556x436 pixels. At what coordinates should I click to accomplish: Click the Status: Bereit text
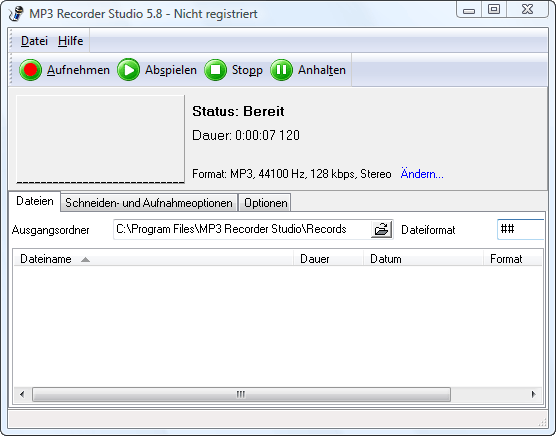tap(238, 112)
